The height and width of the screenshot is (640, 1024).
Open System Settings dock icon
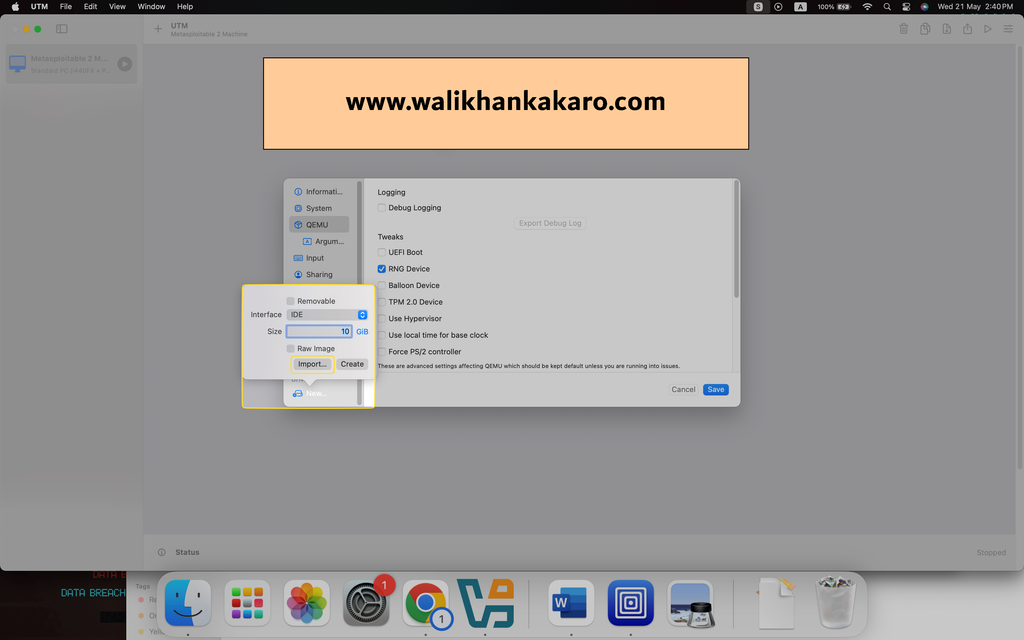[x=366, y=603]
